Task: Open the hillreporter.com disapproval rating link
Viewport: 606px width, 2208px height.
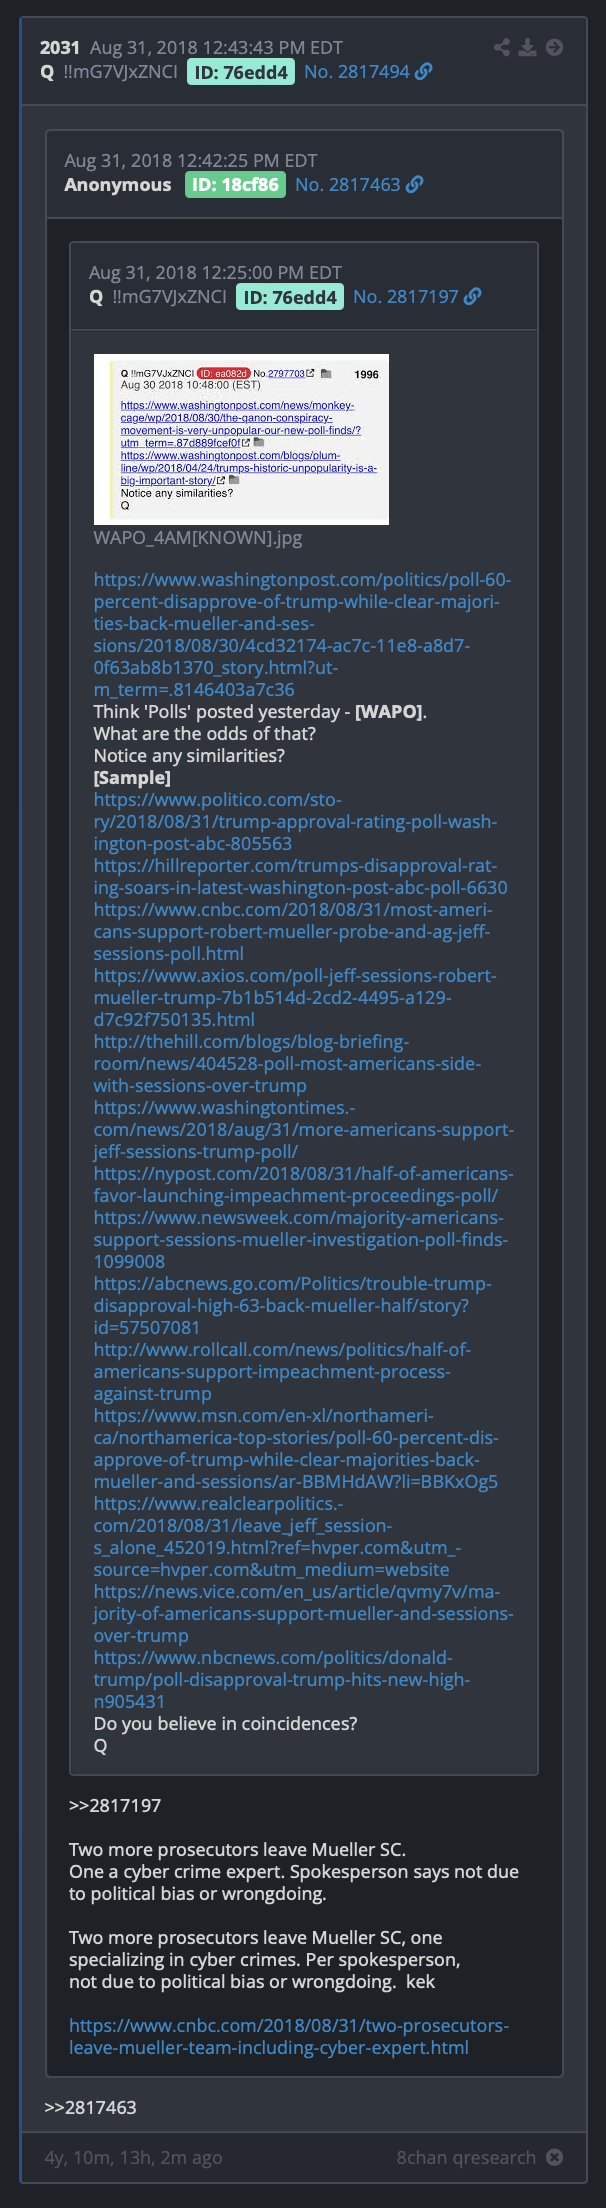Action: [300, 877]
